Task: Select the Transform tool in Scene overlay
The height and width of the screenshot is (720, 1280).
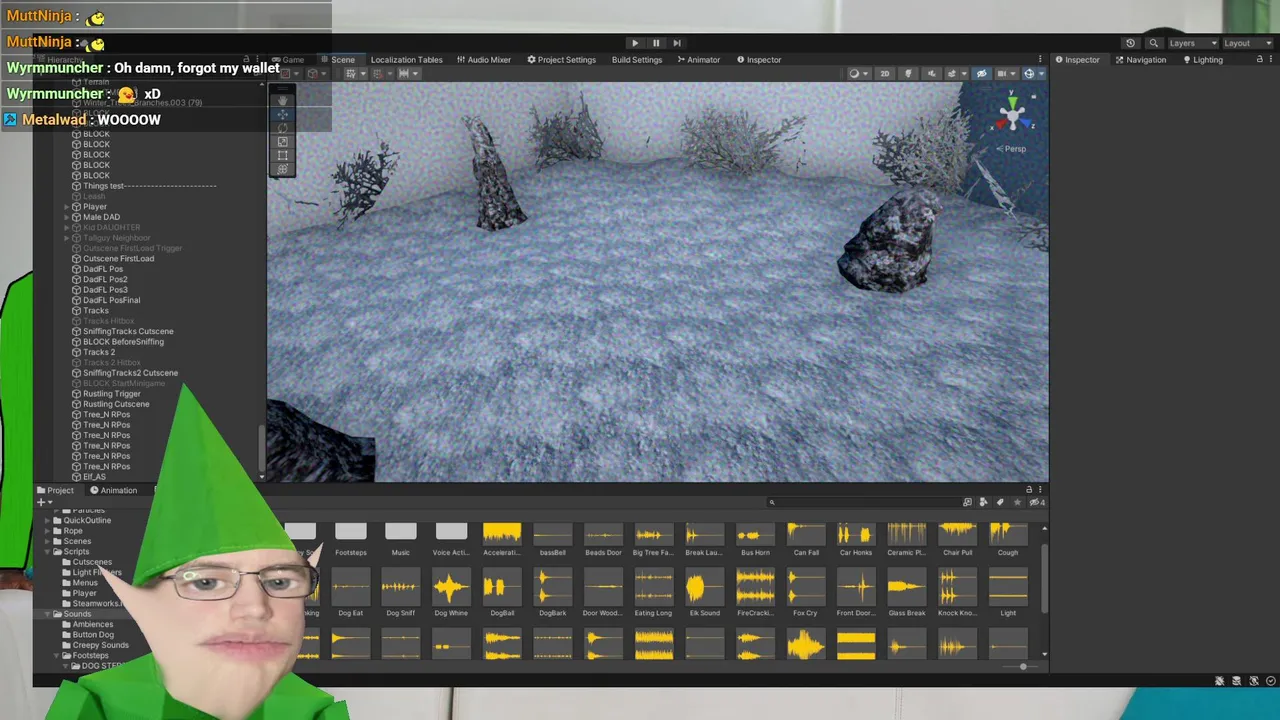Action: (x=283, y=168)
